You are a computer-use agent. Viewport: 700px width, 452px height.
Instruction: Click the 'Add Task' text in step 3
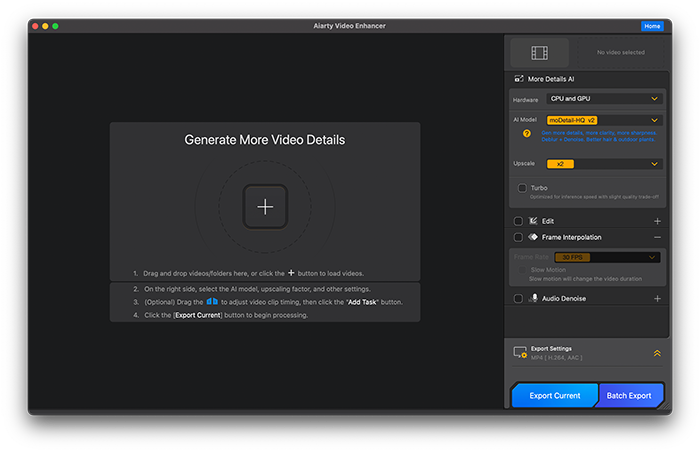[362, 302]
